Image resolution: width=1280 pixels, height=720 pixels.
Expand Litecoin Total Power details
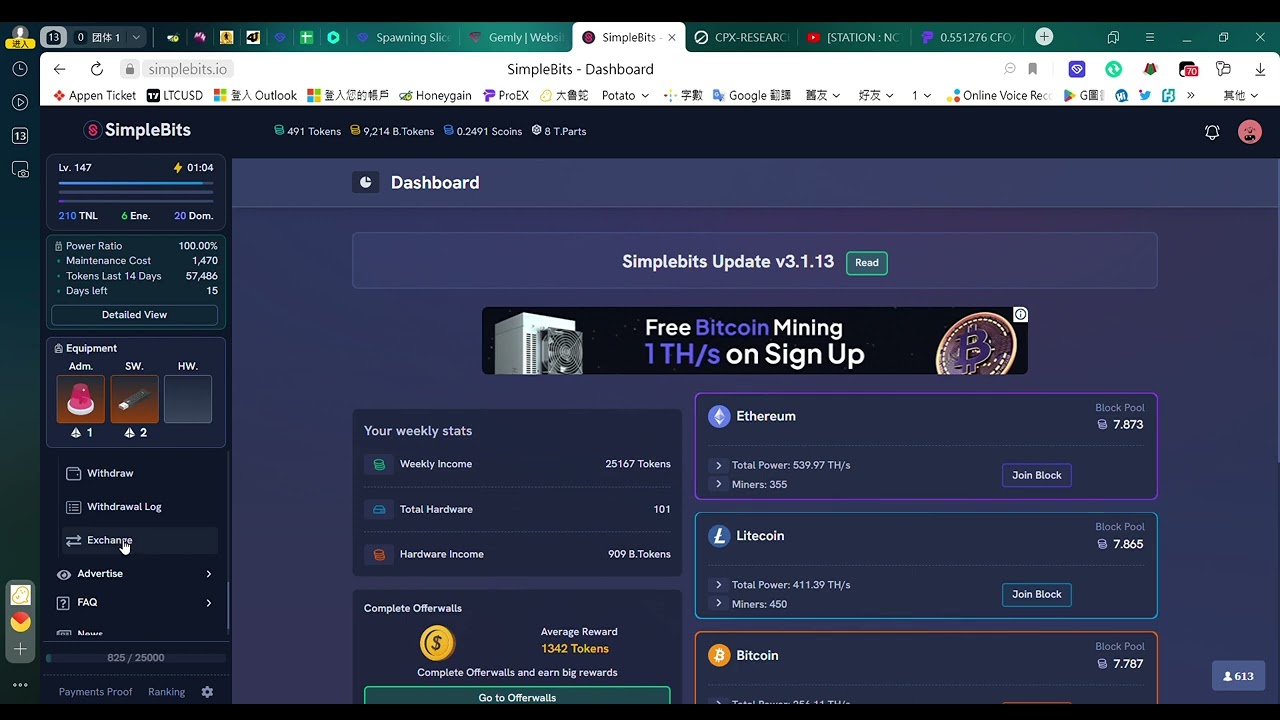click(718, 584)
